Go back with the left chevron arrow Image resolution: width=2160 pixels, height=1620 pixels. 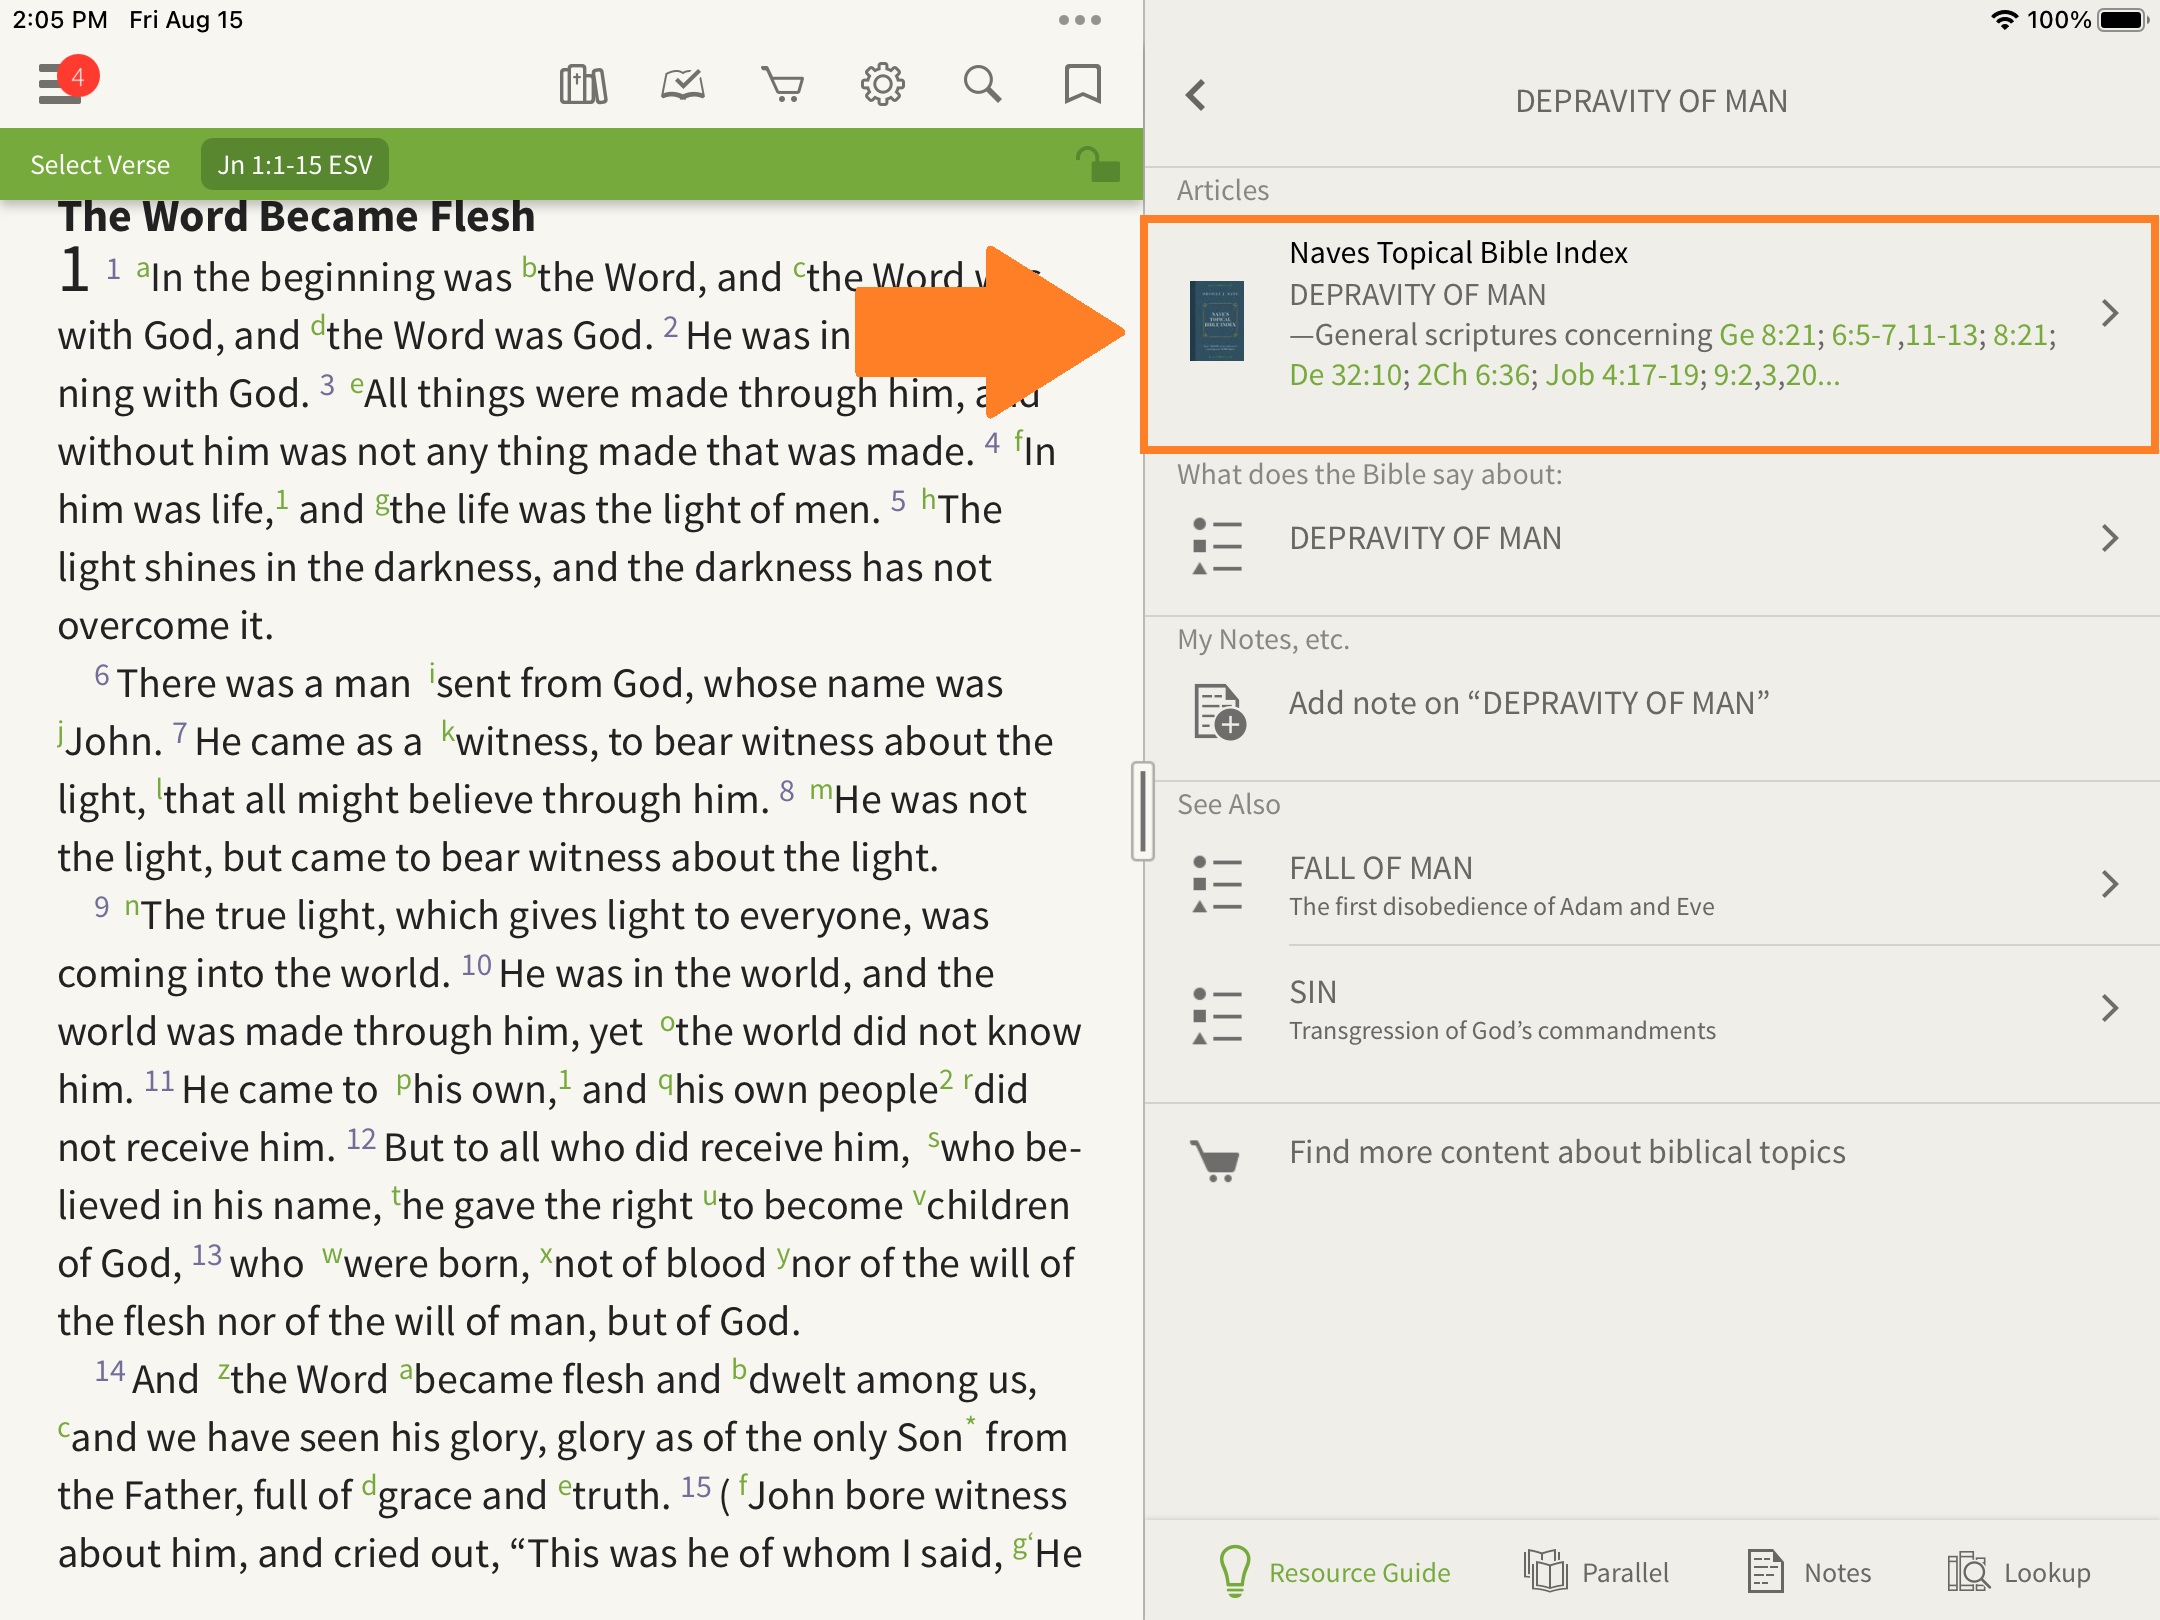1195,97
